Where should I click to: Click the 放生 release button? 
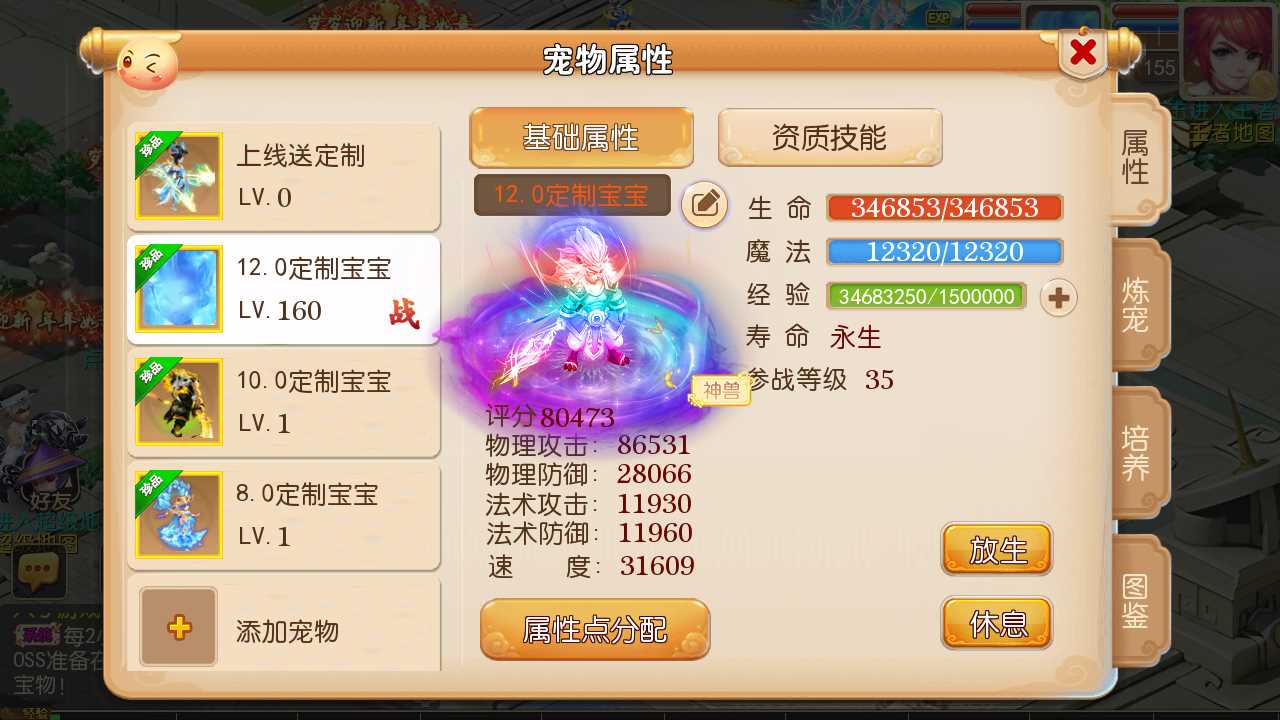(997, 549)
